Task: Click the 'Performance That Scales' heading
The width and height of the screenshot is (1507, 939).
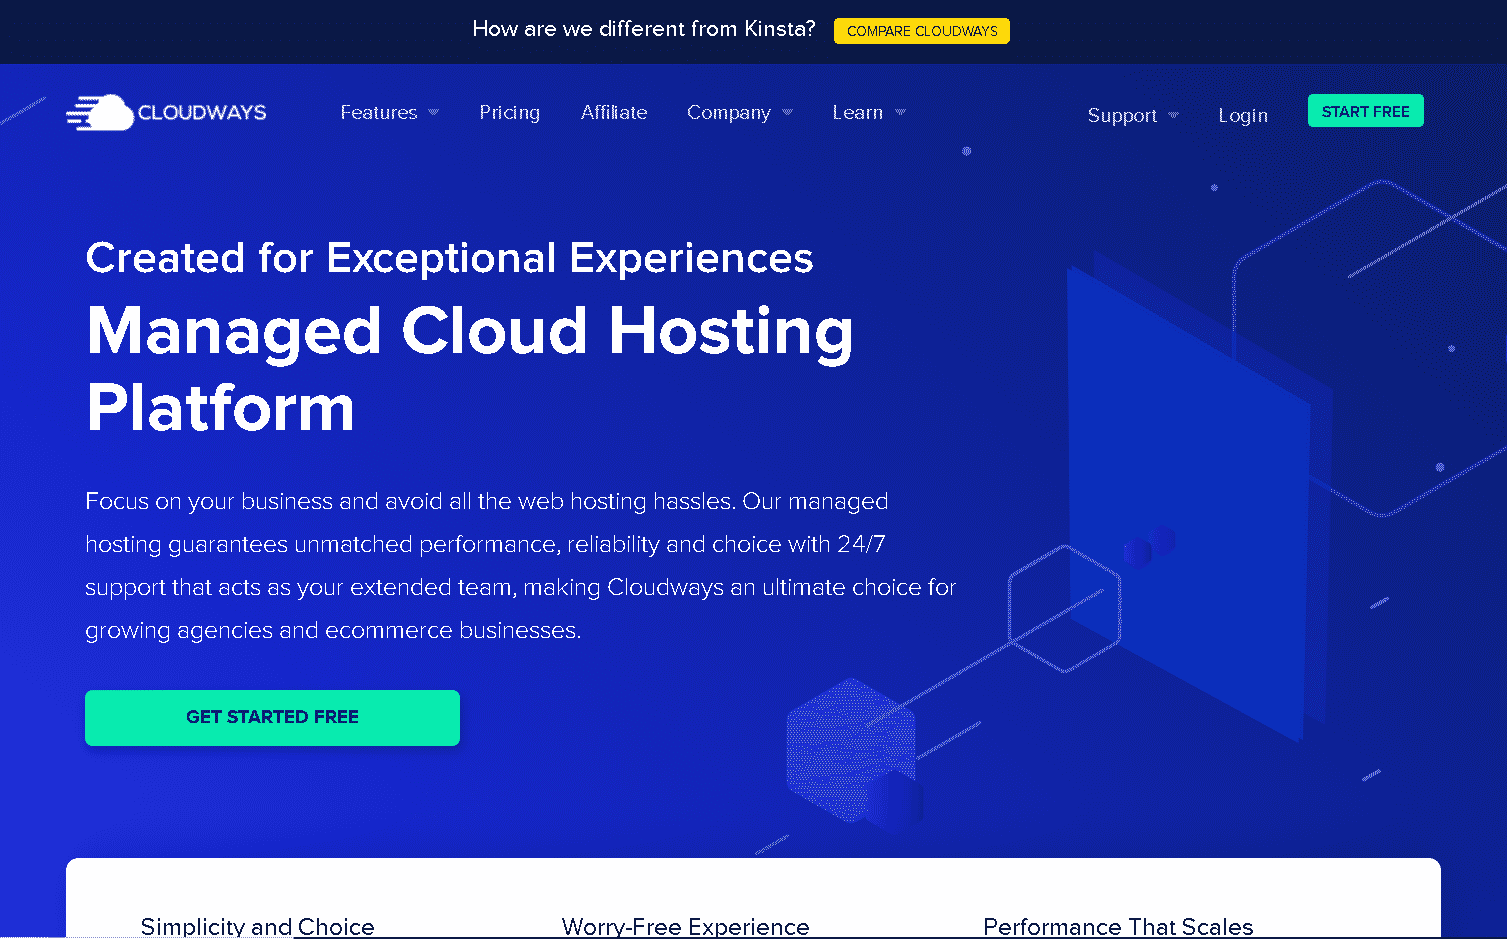Action: (x=1118, y=927)
